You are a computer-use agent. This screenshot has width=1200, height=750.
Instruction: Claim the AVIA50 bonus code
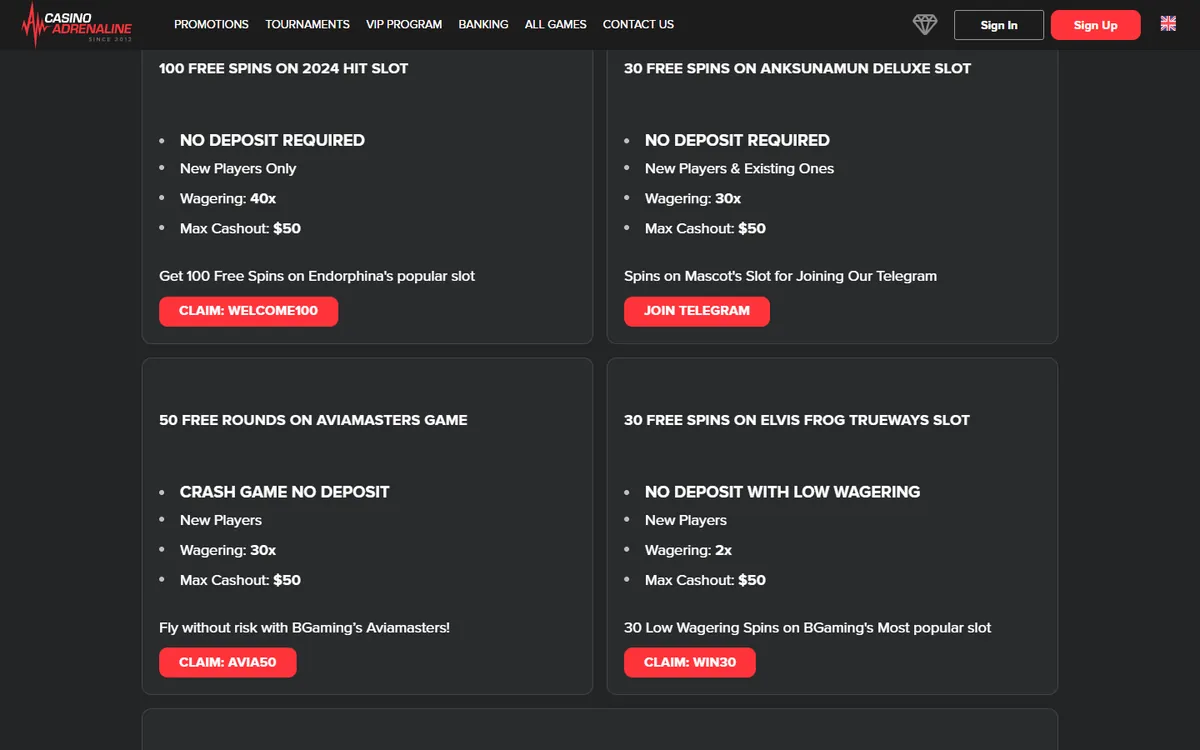pos(228,662)
